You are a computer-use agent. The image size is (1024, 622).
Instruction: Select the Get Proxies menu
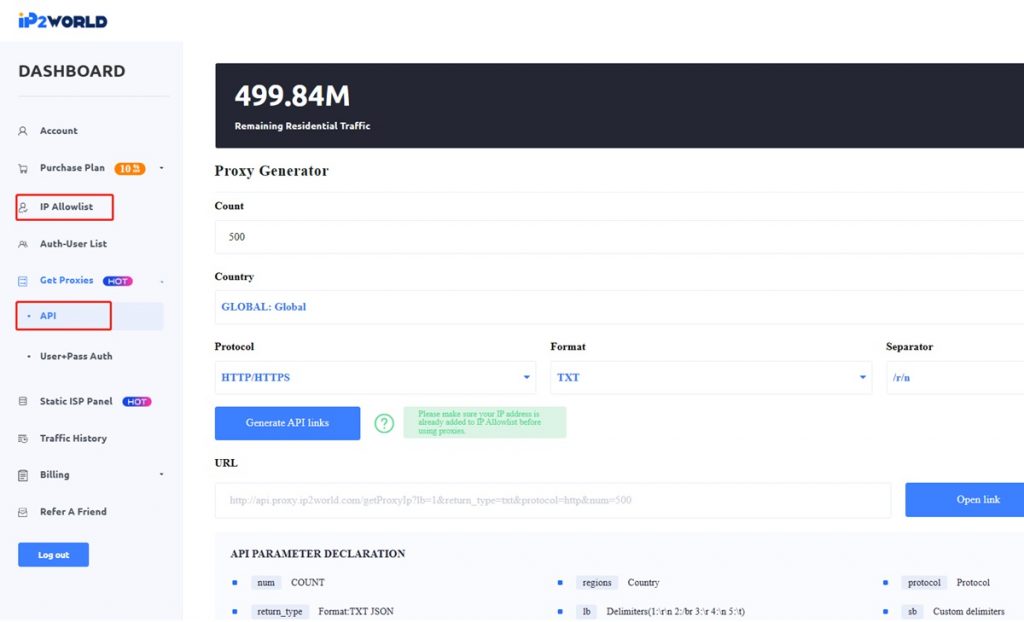click(x=67, y=280)
